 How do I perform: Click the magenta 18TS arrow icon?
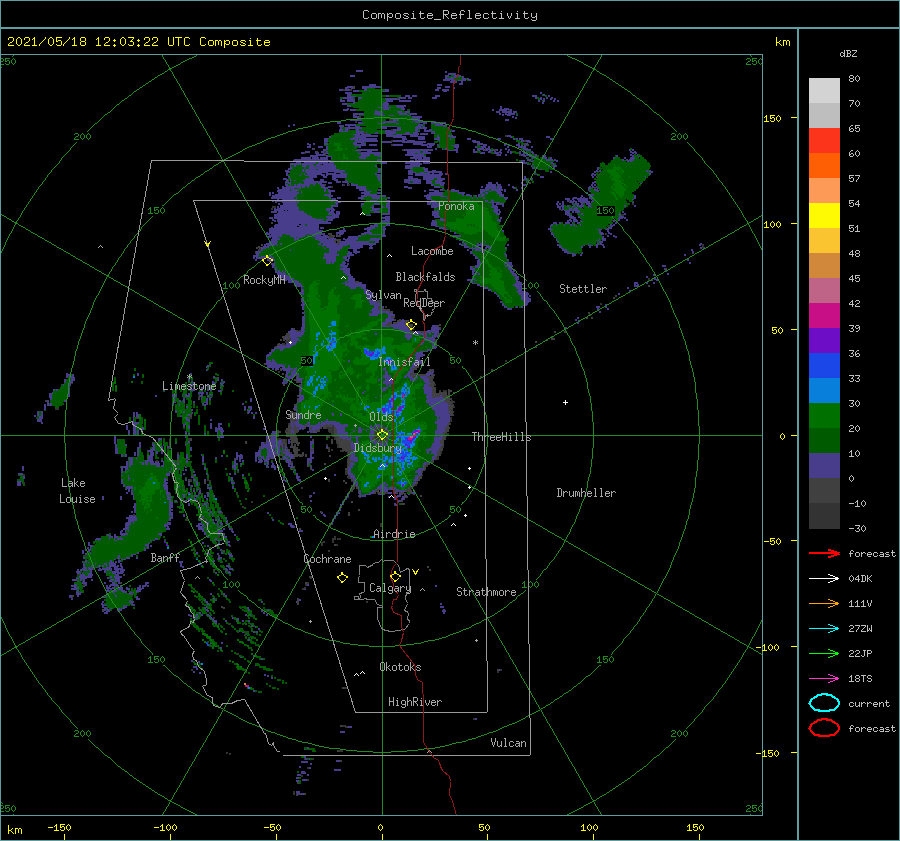coord(824,678)
